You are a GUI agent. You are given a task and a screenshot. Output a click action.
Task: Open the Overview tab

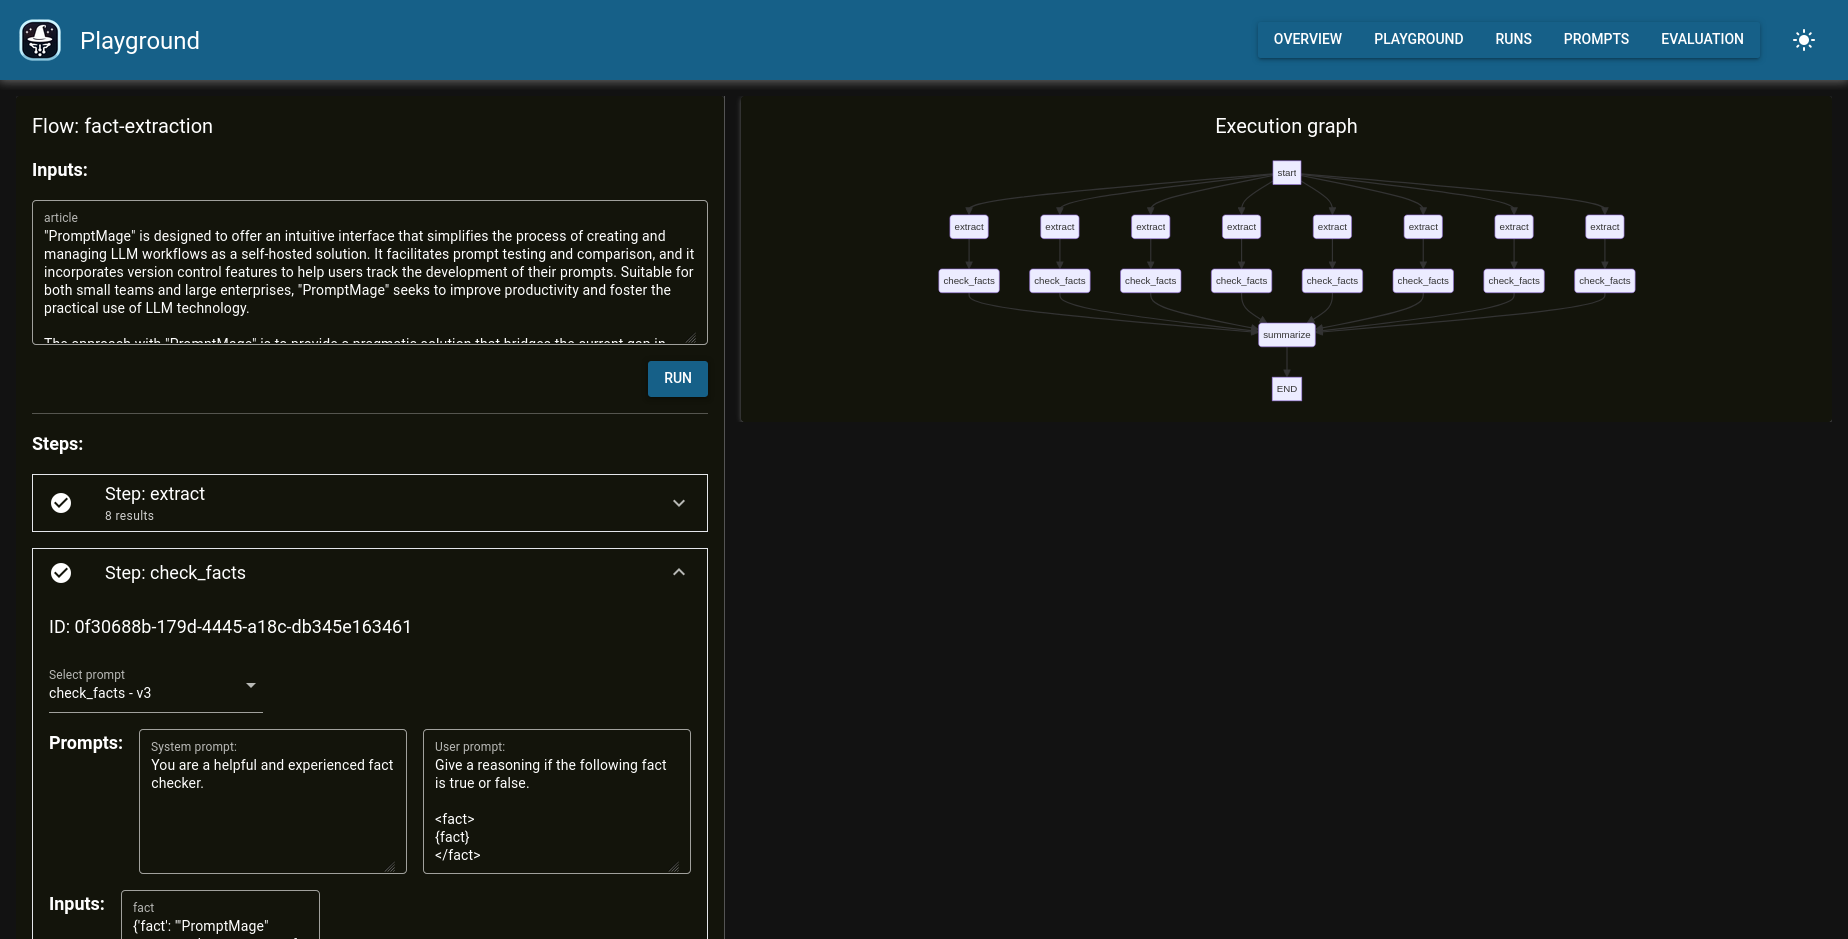(1307, 39)
